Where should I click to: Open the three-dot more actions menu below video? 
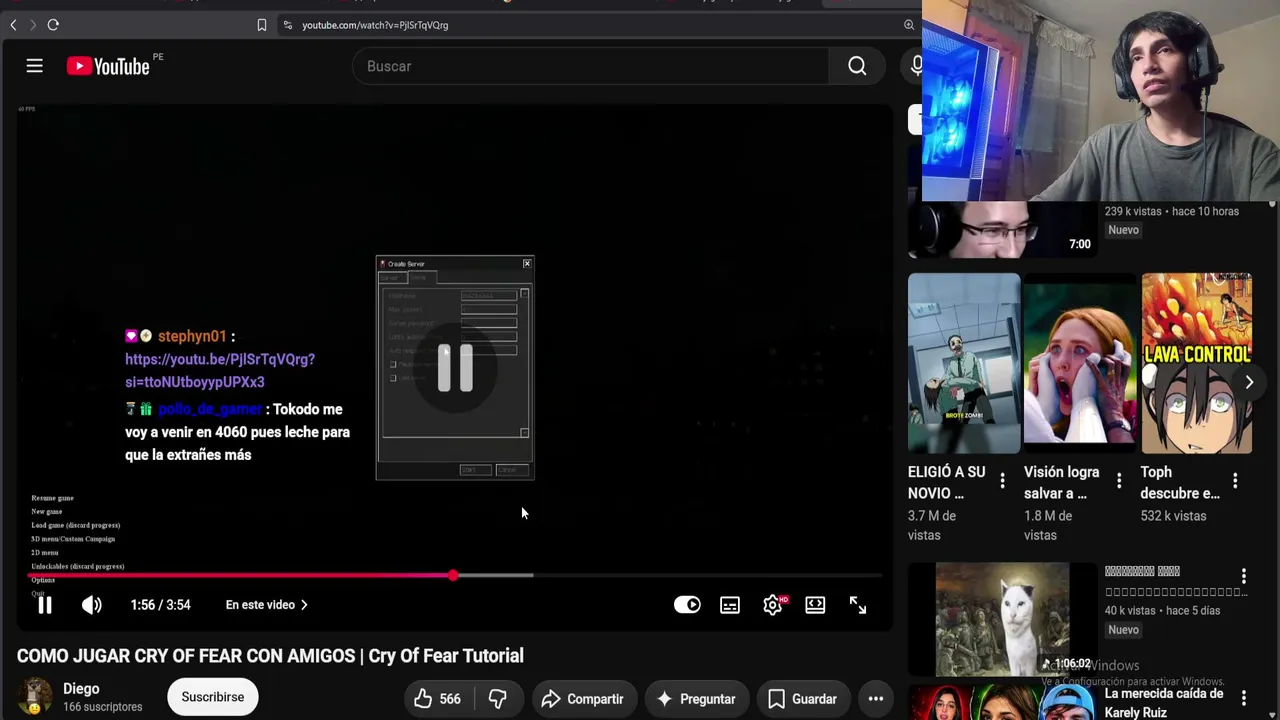click(875, 699)
